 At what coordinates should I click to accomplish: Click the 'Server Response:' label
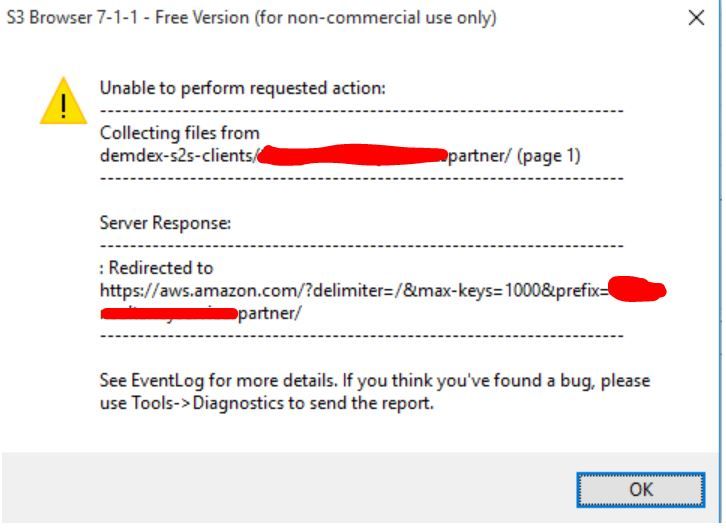coord(165,223)
